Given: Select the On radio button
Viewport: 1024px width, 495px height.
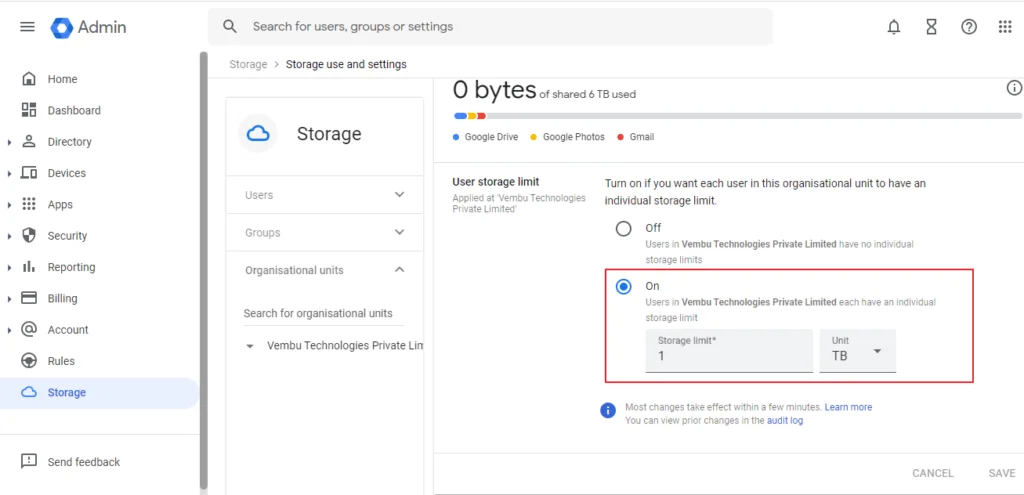Looking at the screenshot, I should point(624,287).
